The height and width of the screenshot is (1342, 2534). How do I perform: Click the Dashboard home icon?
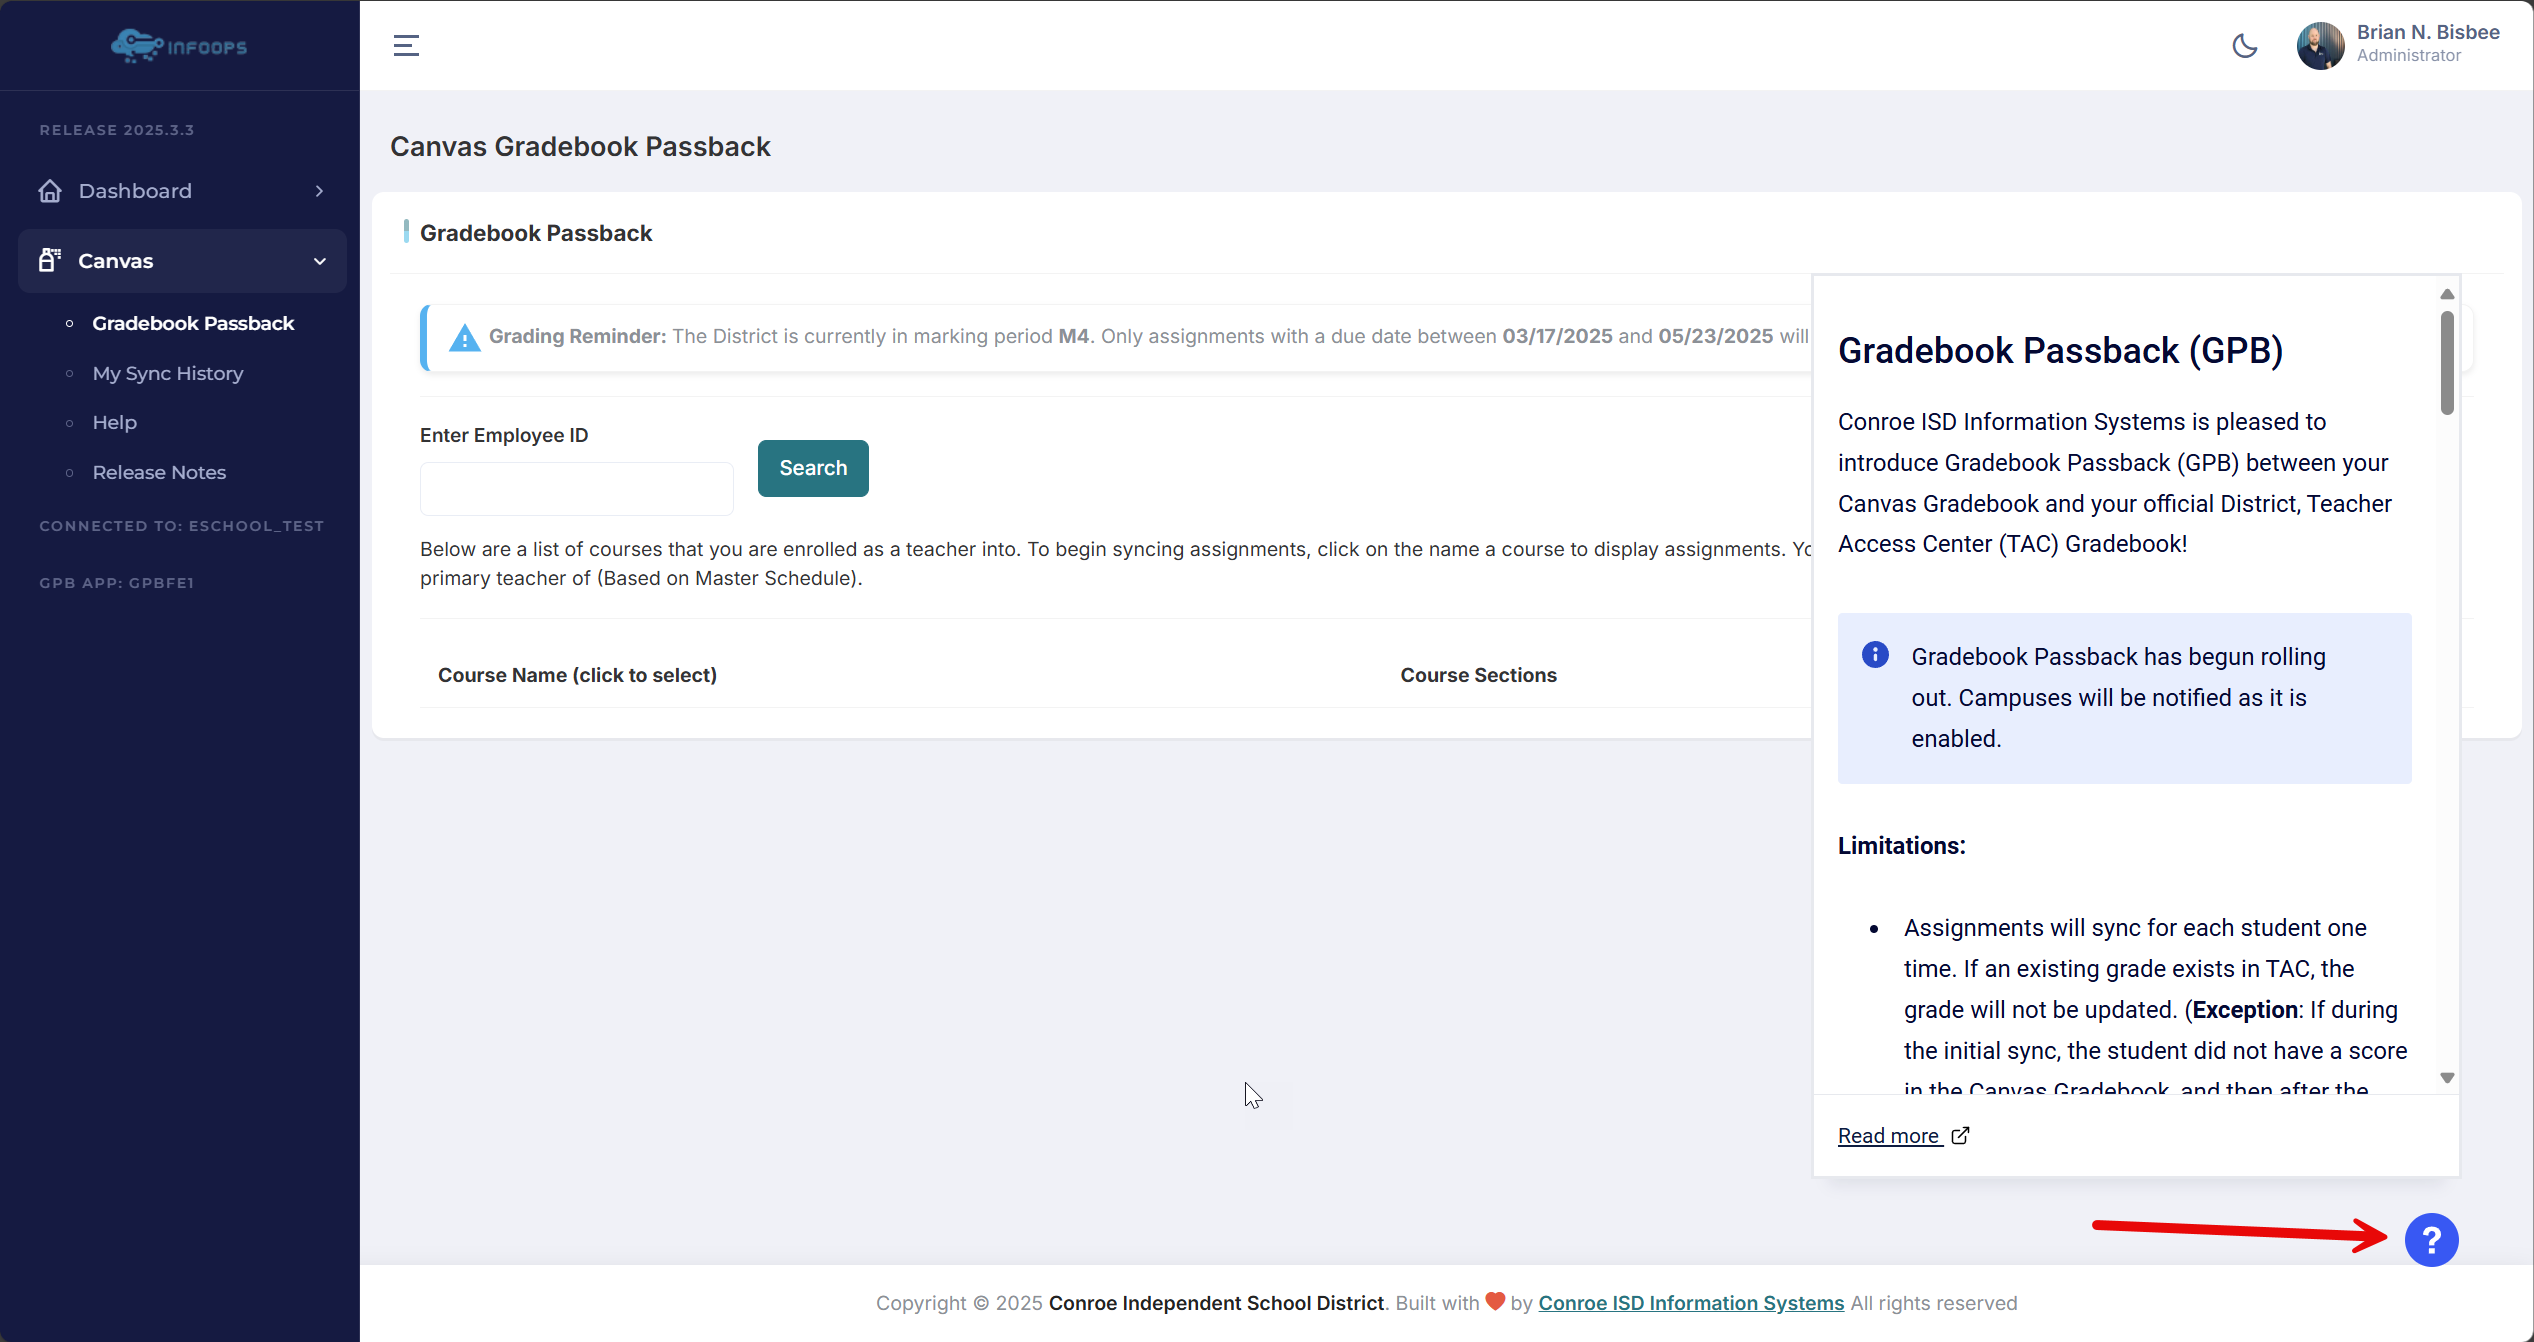tap(50, 191)
